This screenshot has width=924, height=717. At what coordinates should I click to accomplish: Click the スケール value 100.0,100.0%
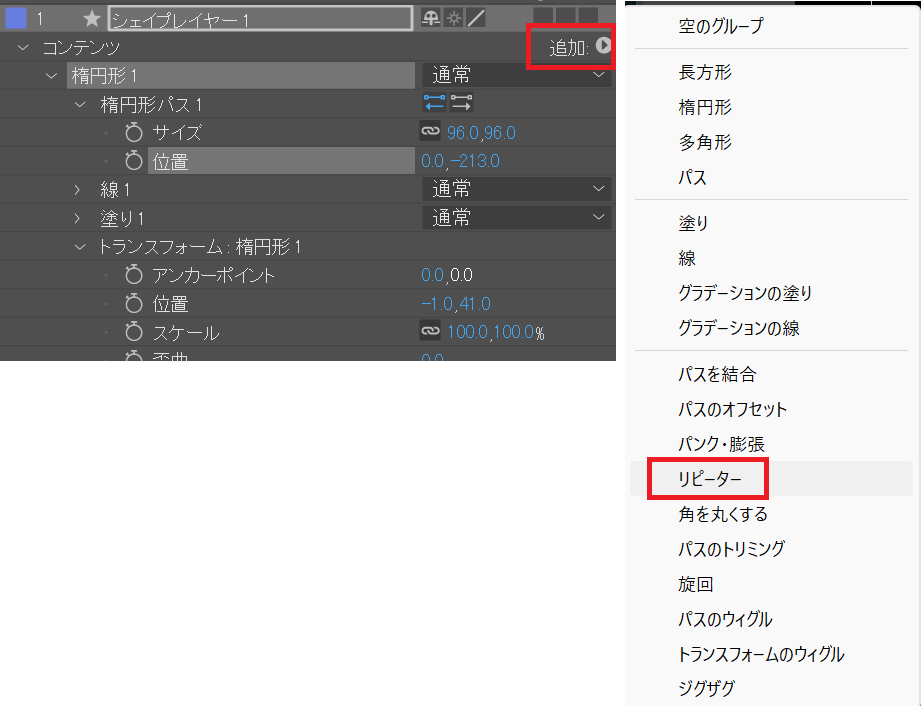pyautogui.click(x=496, y=332)
